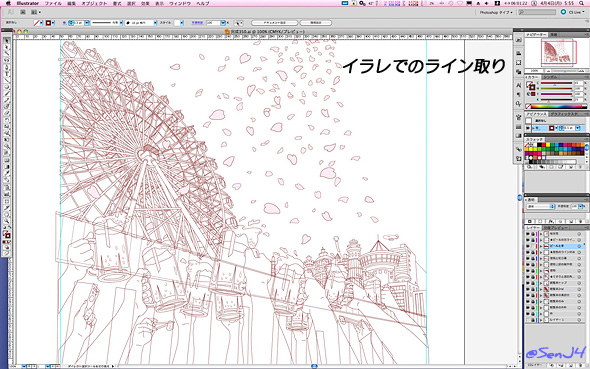Open the stroke weight dropdown arrow
The width and height of the screenshot is (590, 369).
click(x=87, y=23)
